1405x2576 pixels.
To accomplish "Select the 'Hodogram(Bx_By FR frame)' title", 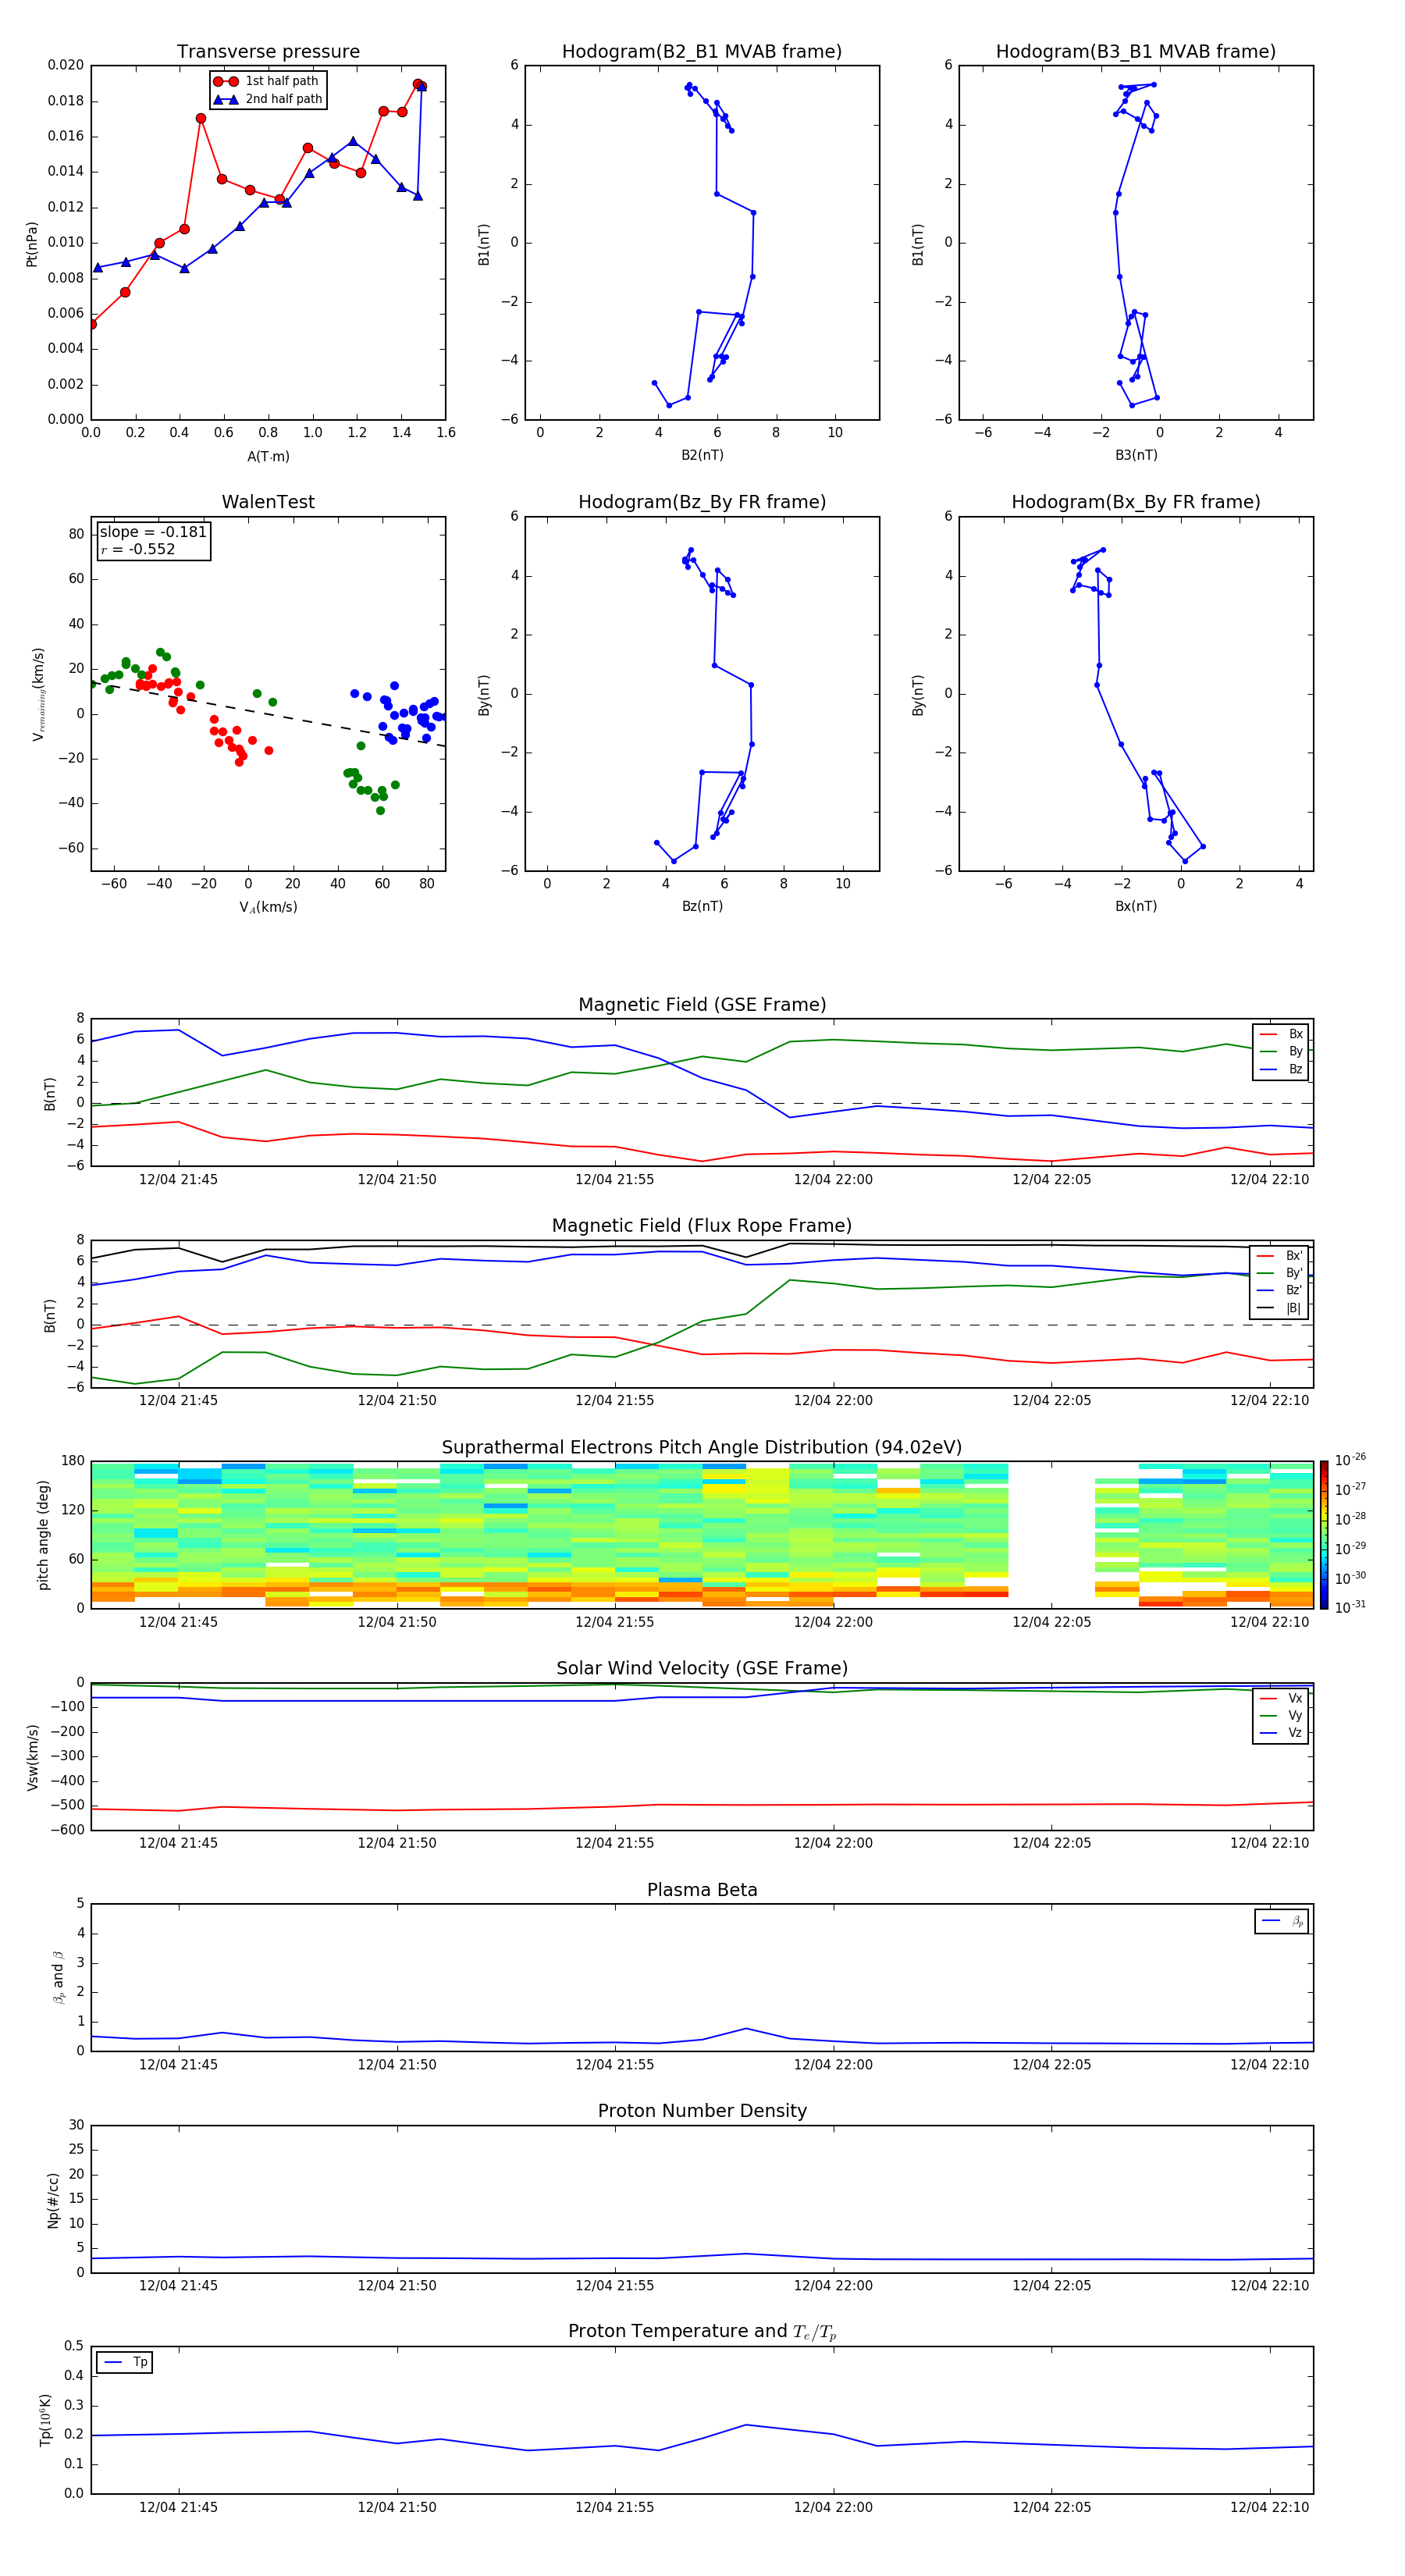I will [x=1136, y=502].
